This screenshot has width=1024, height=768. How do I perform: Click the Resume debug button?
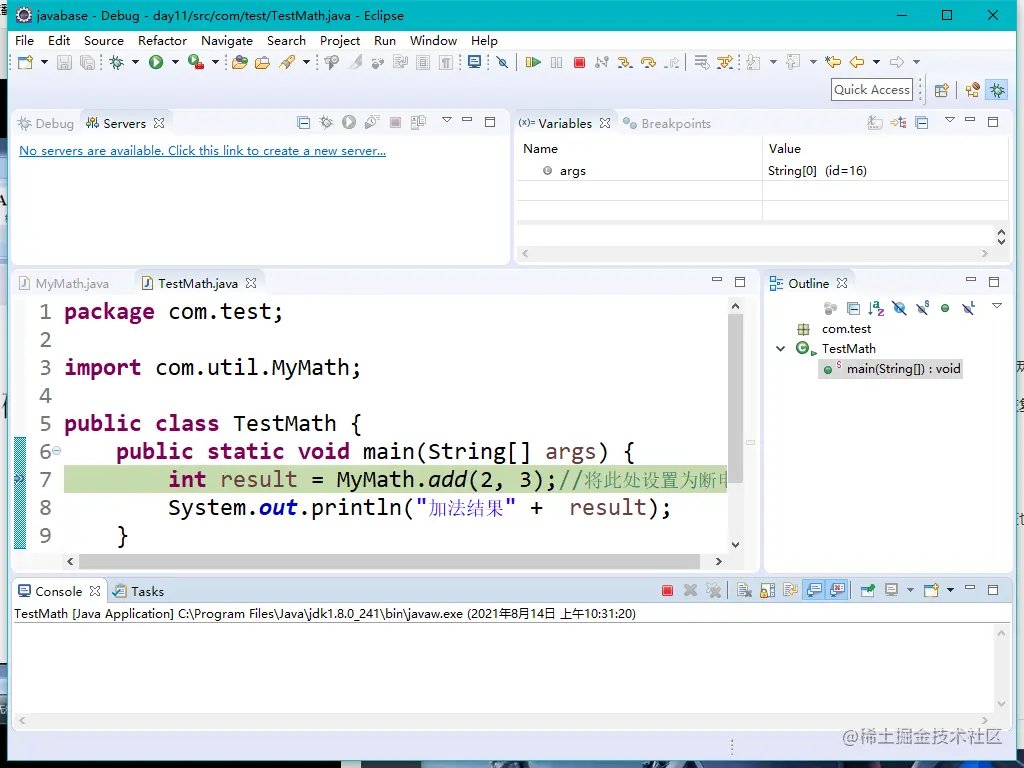click(533, 62)
